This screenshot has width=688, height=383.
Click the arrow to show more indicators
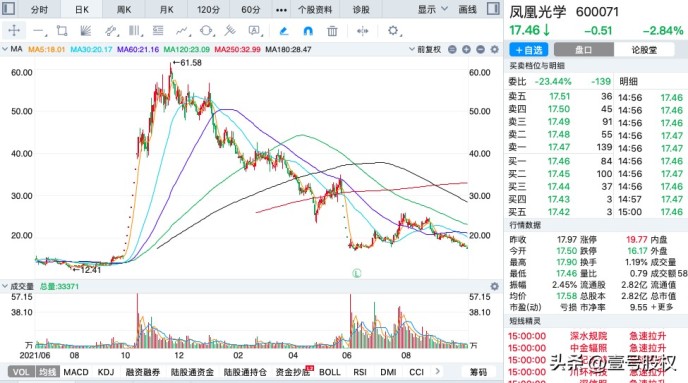coord(437,372)
